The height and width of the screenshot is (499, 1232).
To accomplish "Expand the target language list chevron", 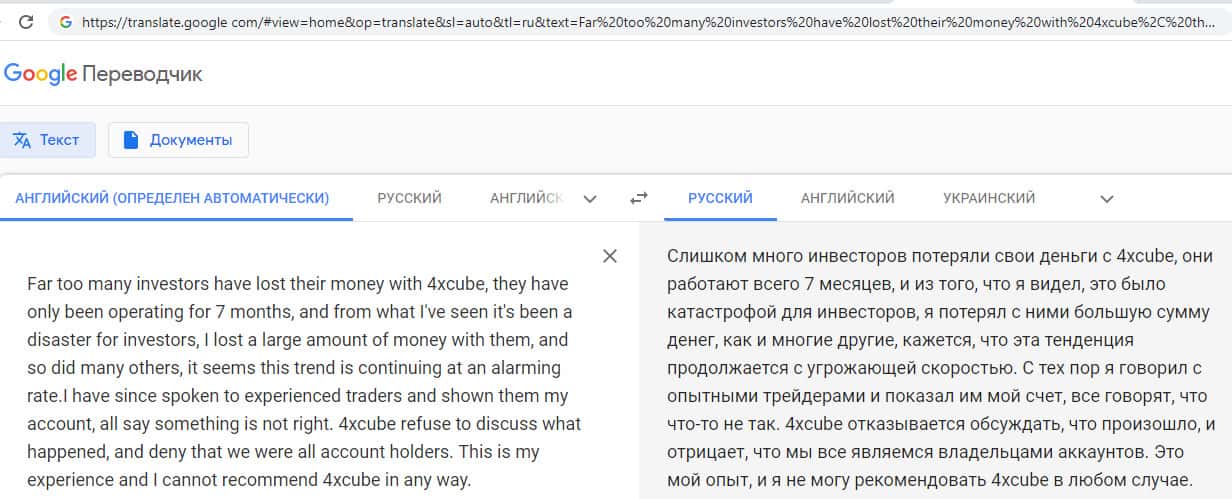I will (x=1106, y=199).
